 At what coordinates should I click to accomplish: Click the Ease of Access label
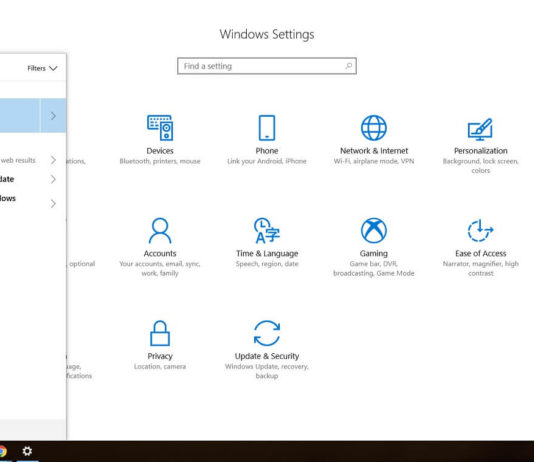tap(480, 253)
